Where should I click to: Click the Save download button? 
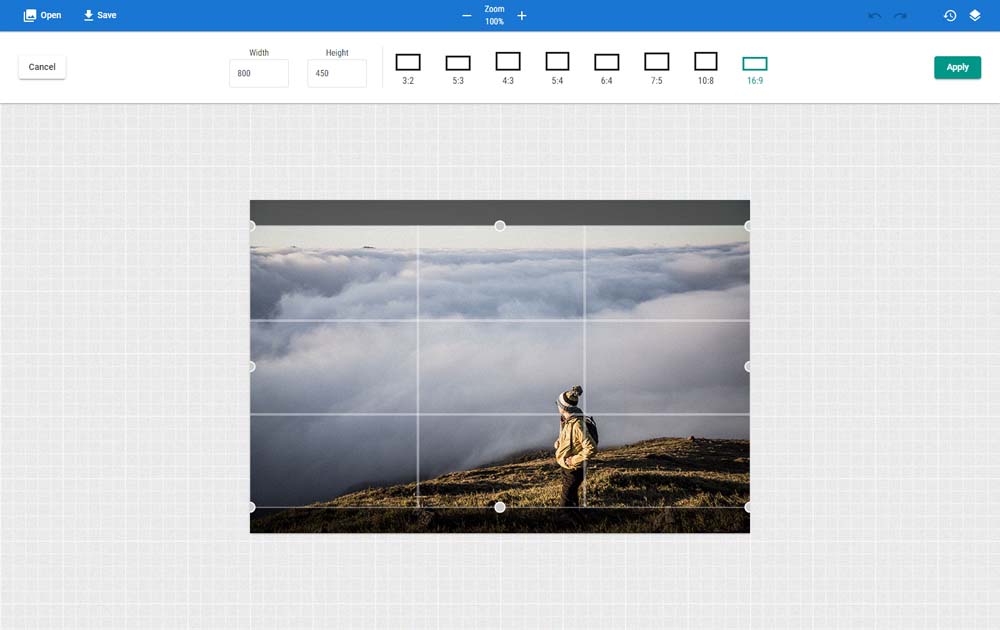pos(99,15)
